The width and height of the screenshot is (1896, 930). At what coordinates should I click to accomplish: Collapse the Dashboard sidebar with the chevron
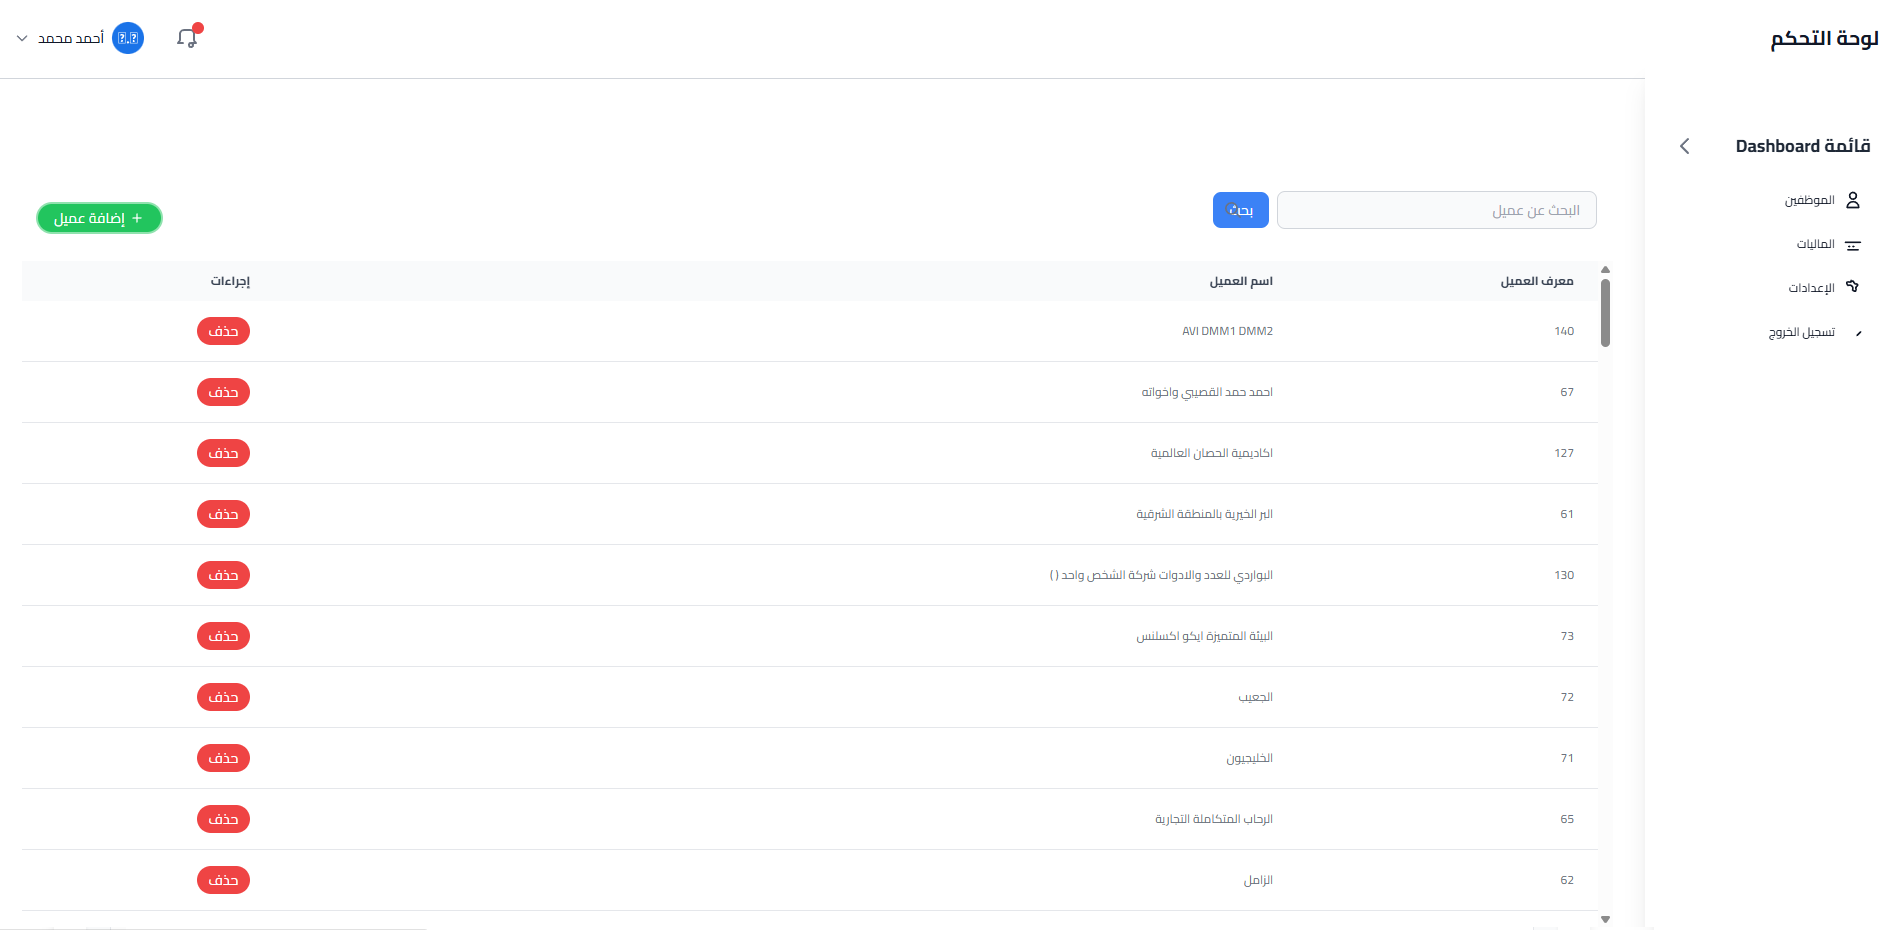[x=1685, y=146]
